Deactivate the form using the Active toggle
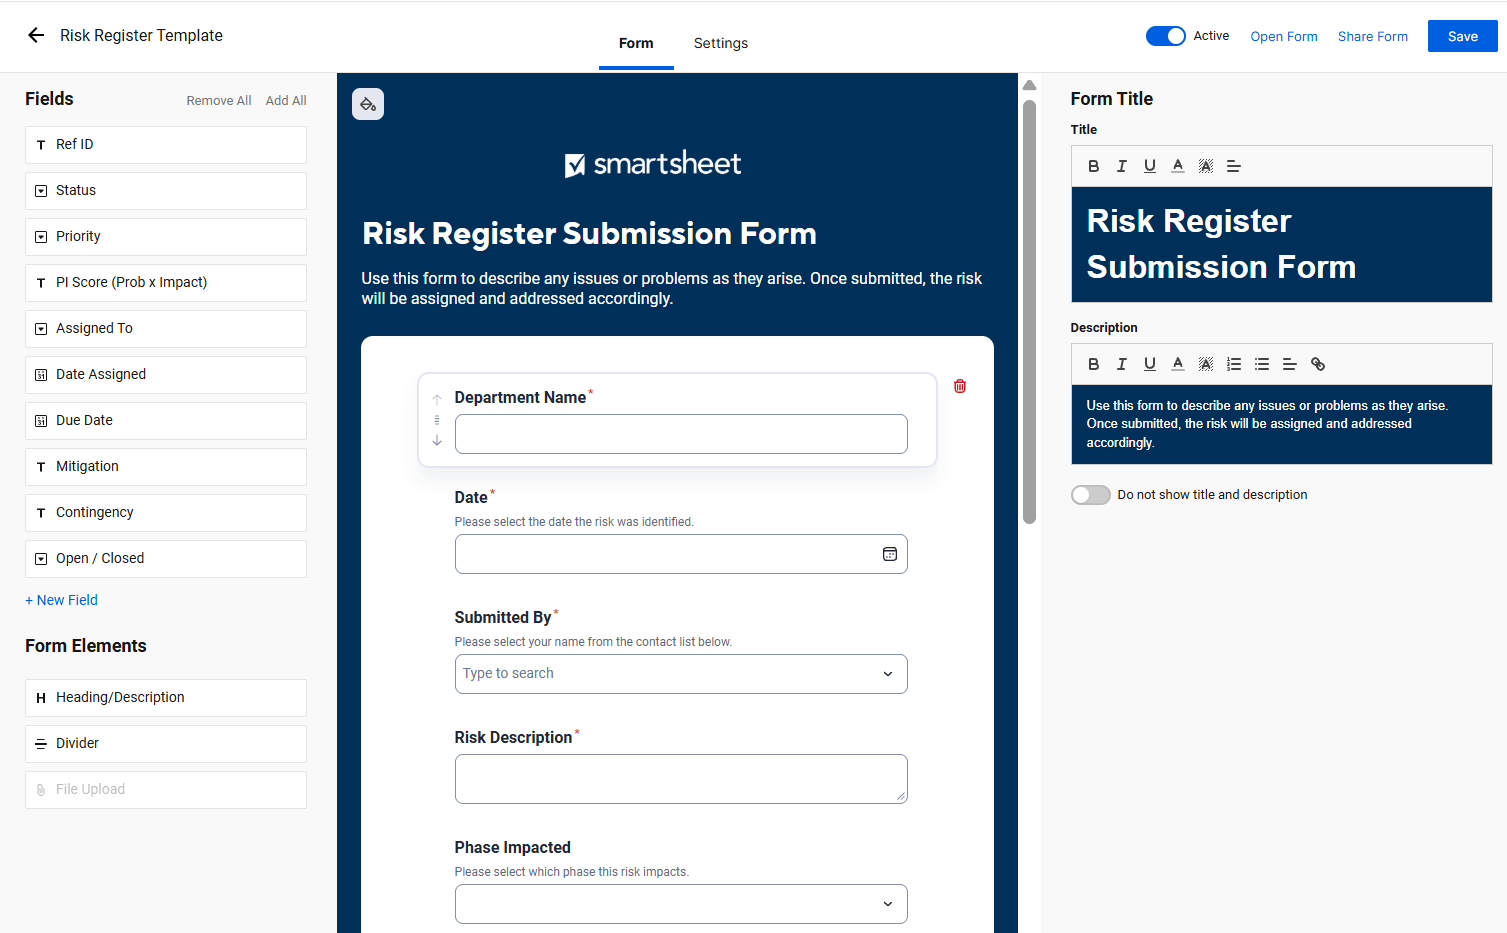Screen dimensions: 1507x933 coord(1163,35)
